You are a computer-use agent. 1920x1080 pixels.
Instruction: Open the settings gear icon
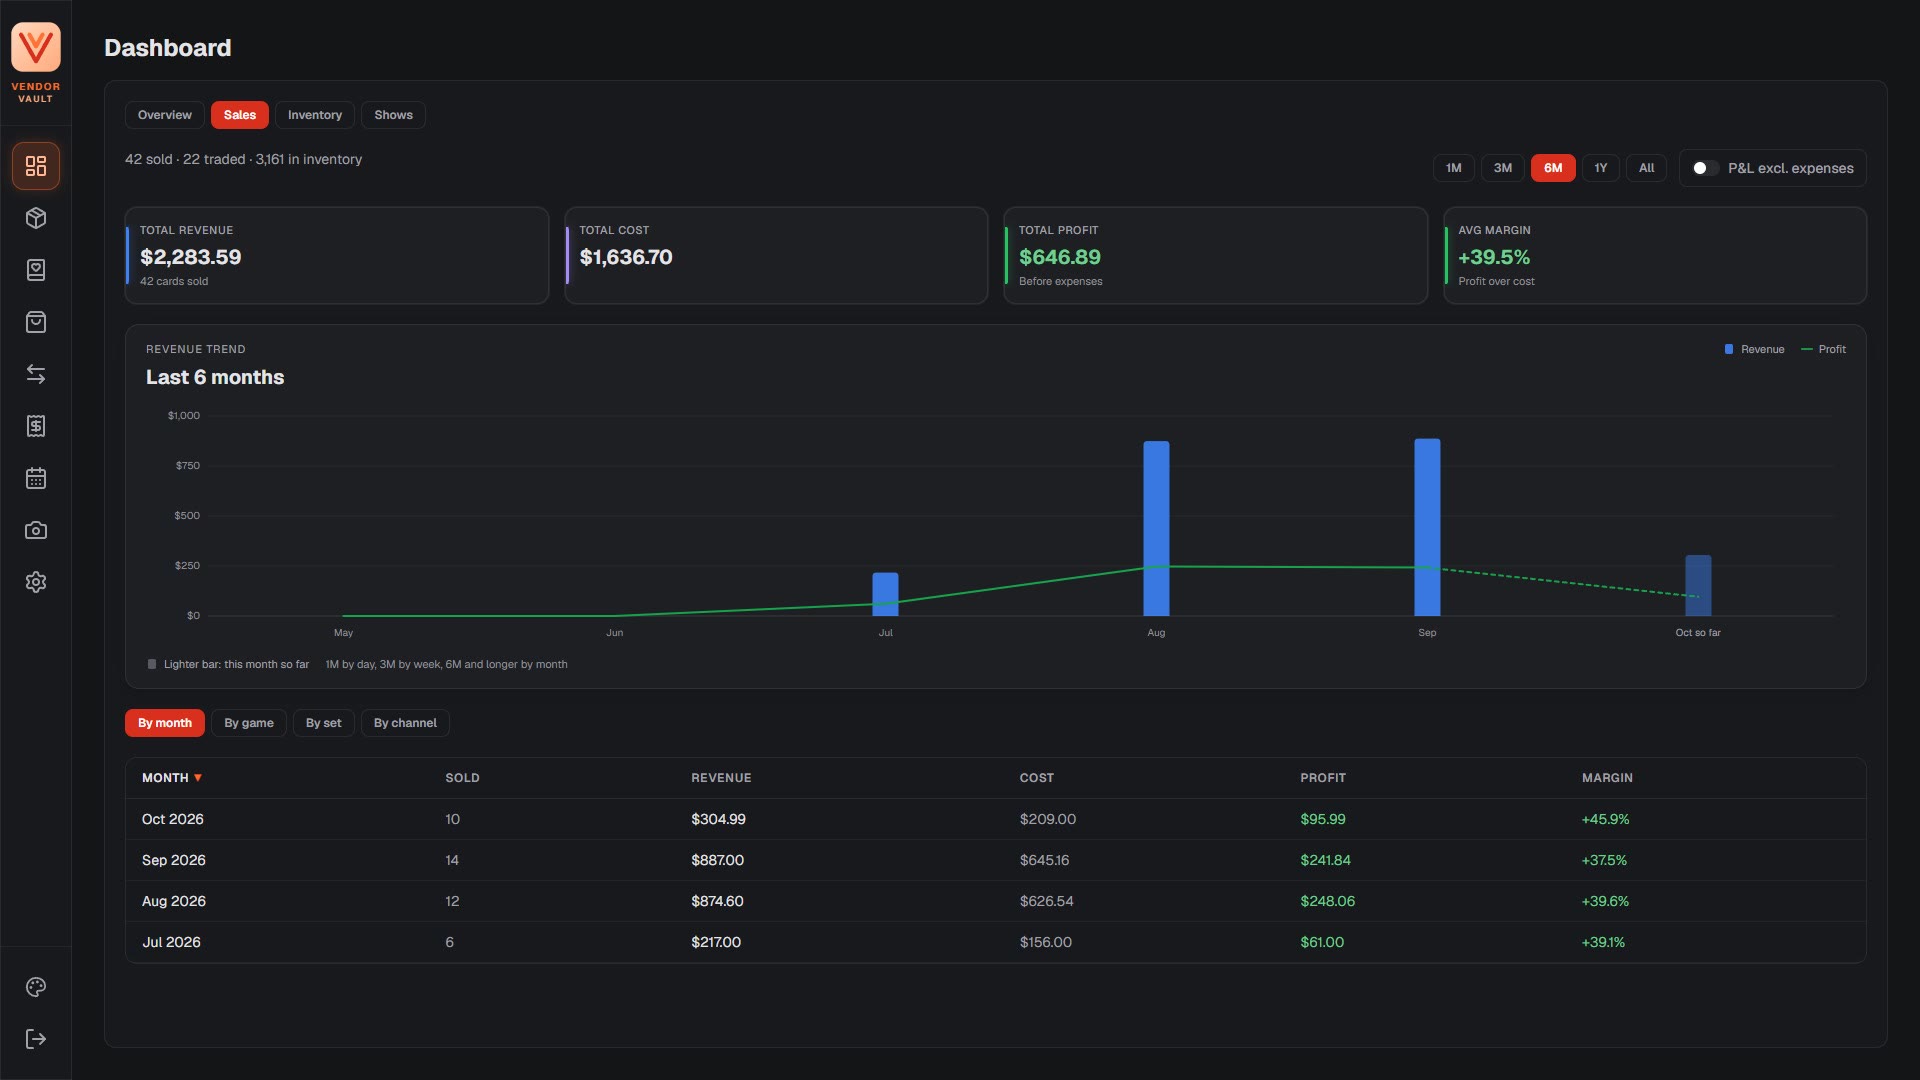click(x=36, y=582)
